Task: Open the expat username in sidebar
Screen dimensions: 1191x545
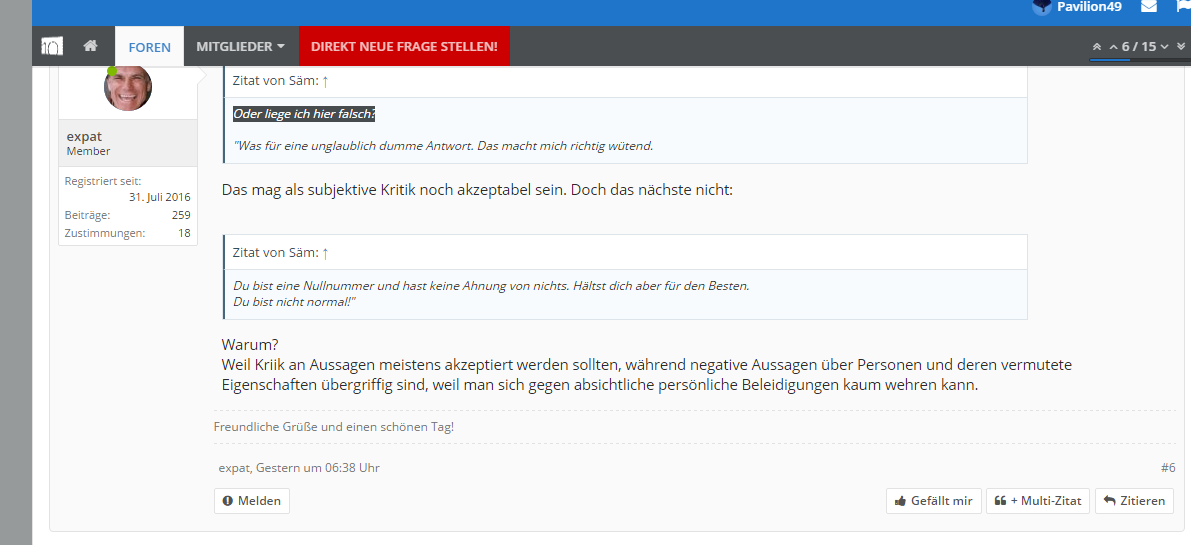Action: [x=84, y=137]
